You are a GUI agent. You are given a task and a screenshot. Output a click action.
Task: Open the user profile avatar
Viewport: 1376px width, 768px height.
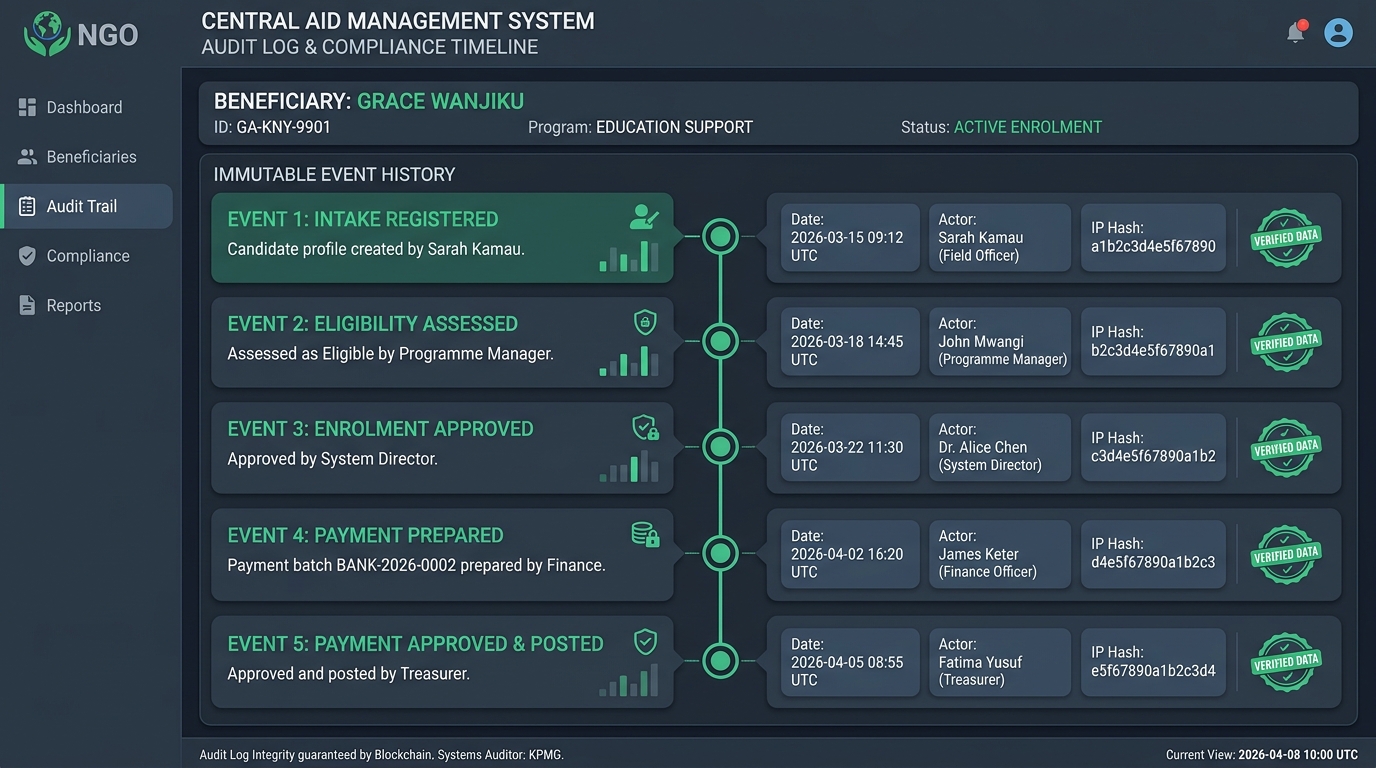(1338, 32)
